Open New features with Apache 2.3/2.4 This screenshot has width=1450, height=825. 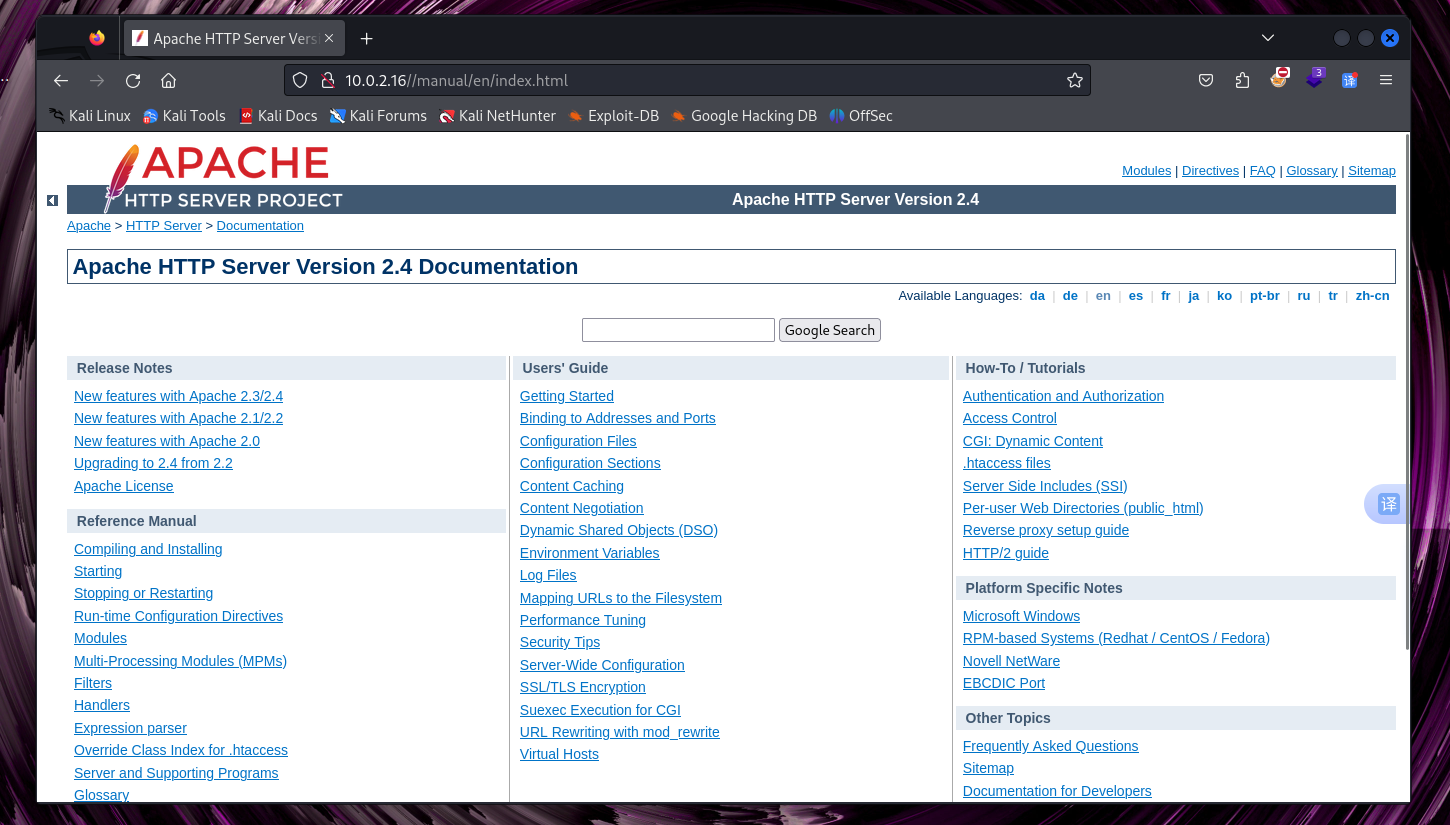point(178,396)
